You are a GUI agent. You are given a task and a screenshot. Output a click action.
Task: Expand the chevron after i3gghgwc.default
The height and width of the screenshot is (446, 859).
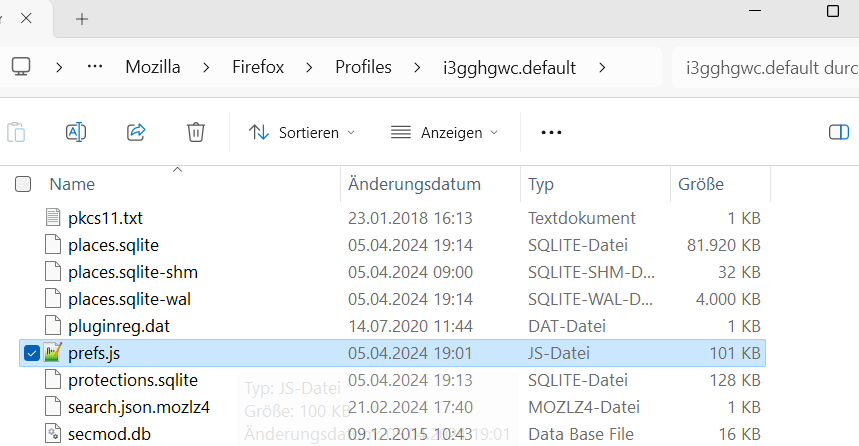tap(602, 67)
